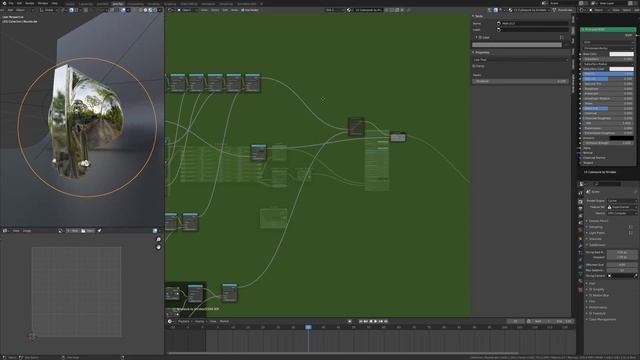Open the Window menu

coord(43,3)
